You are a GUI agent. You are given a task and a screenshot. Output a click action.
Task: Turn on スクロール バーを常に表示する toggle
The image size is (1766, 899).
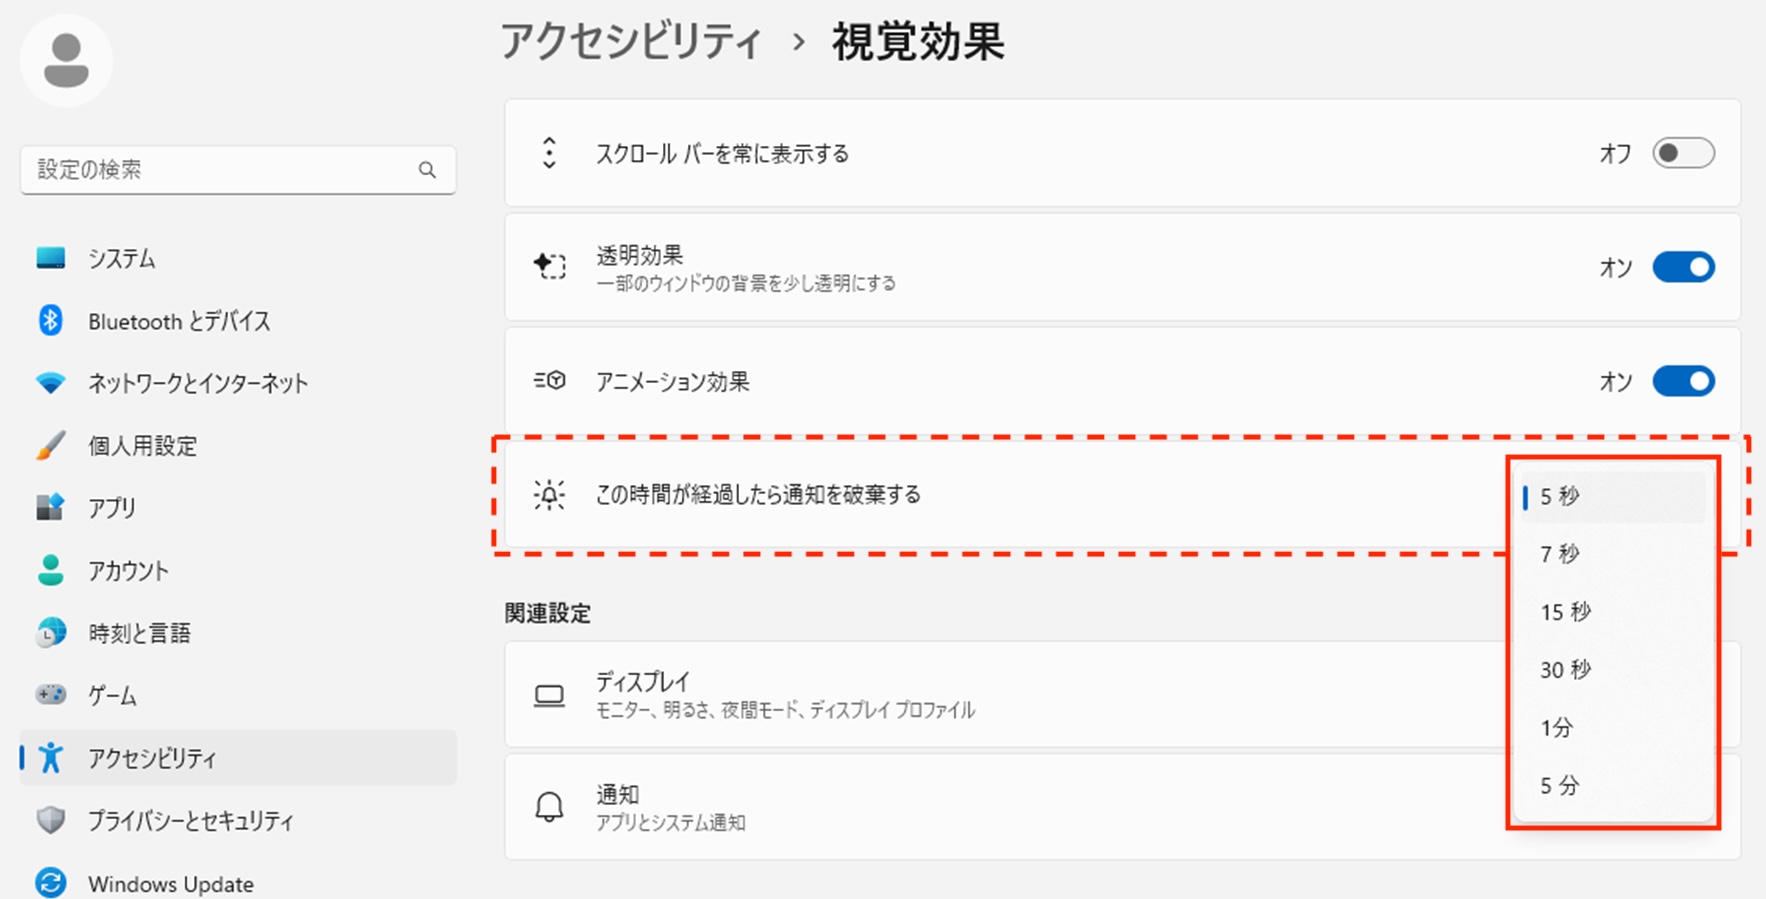pos(1683,153)
